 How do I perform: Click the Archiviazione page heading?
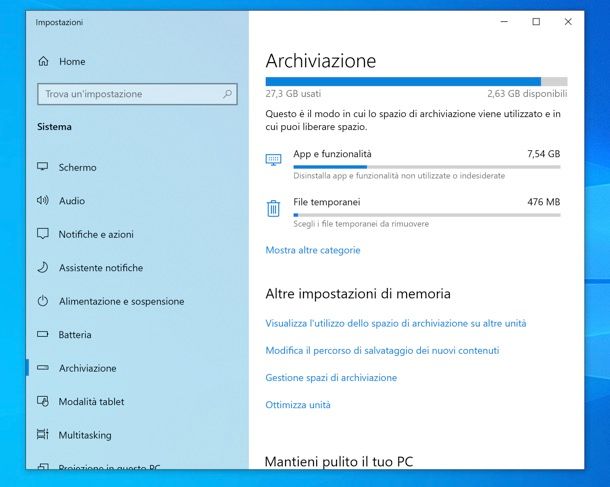tap(321, 61)
